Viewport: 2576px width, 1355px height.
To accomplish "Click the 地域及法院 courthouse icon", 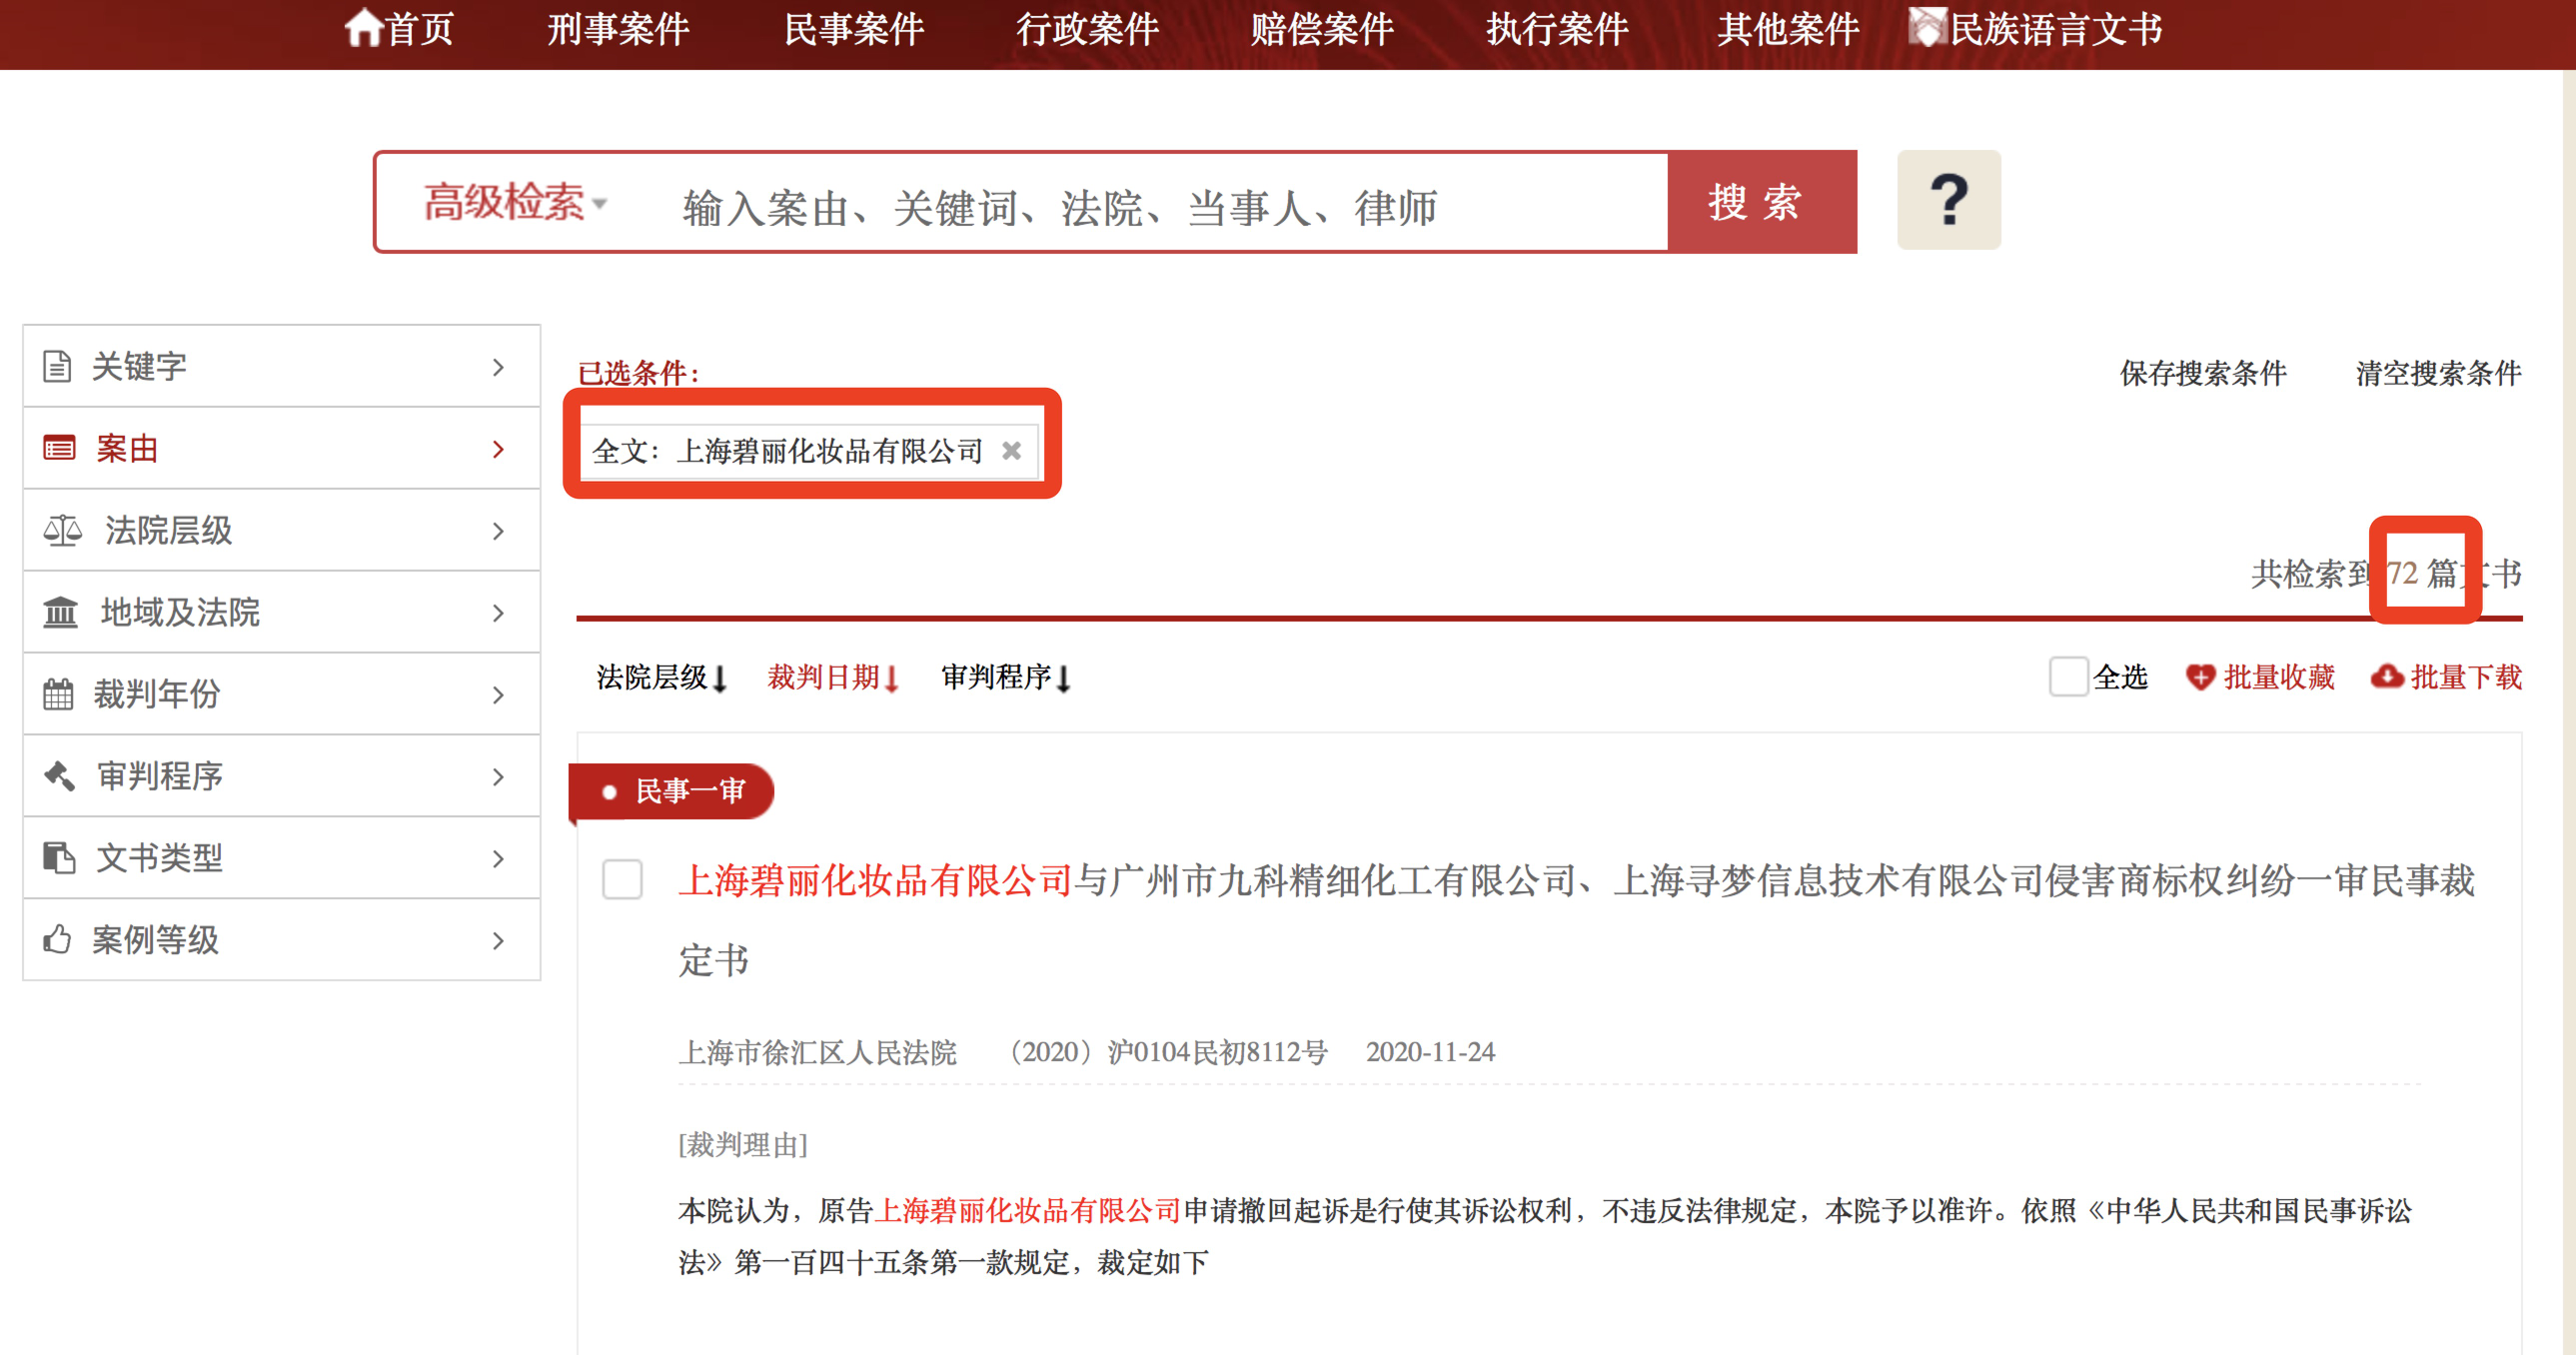I will tap(60, 612).
